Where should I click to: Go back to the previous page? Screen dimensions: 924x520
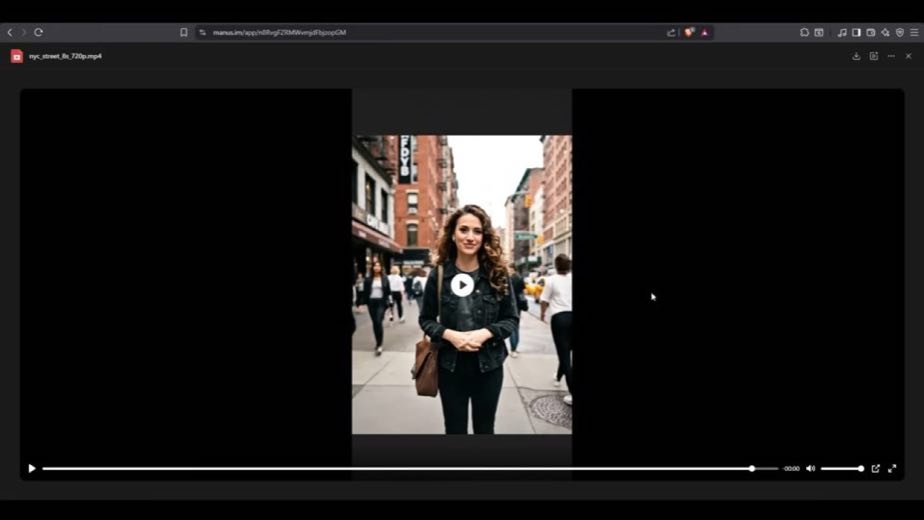[x=9, y=32]
